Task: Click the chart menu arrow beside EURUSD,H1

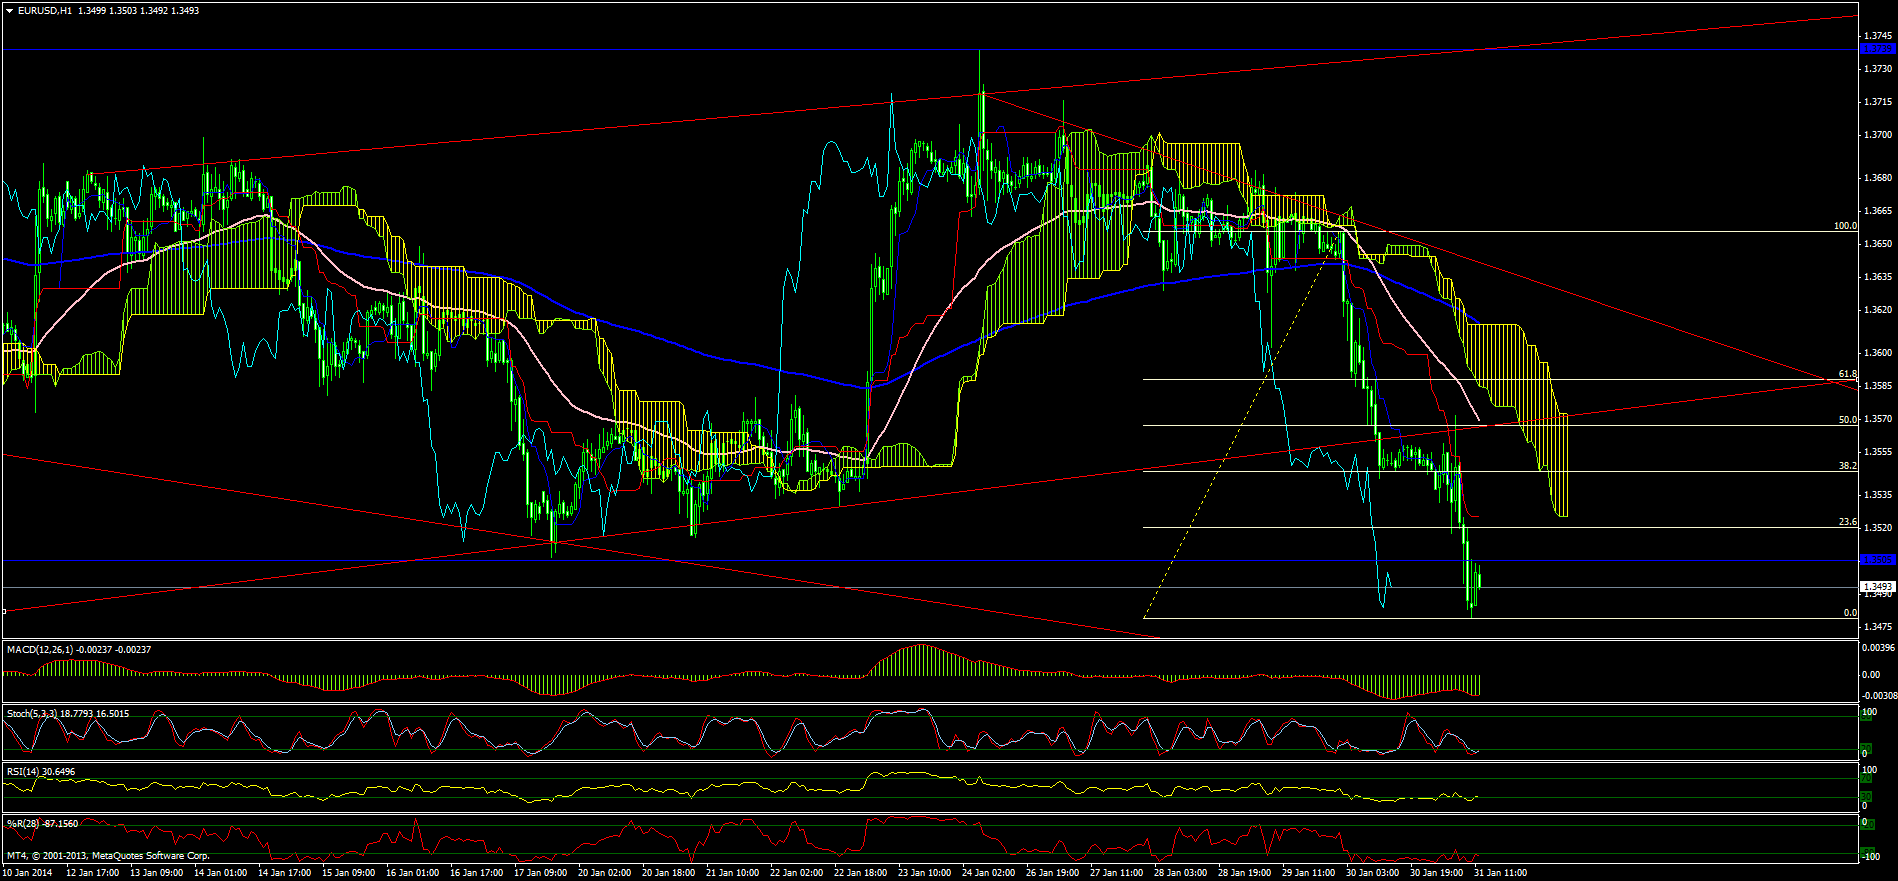Action: tap(9, 11)
